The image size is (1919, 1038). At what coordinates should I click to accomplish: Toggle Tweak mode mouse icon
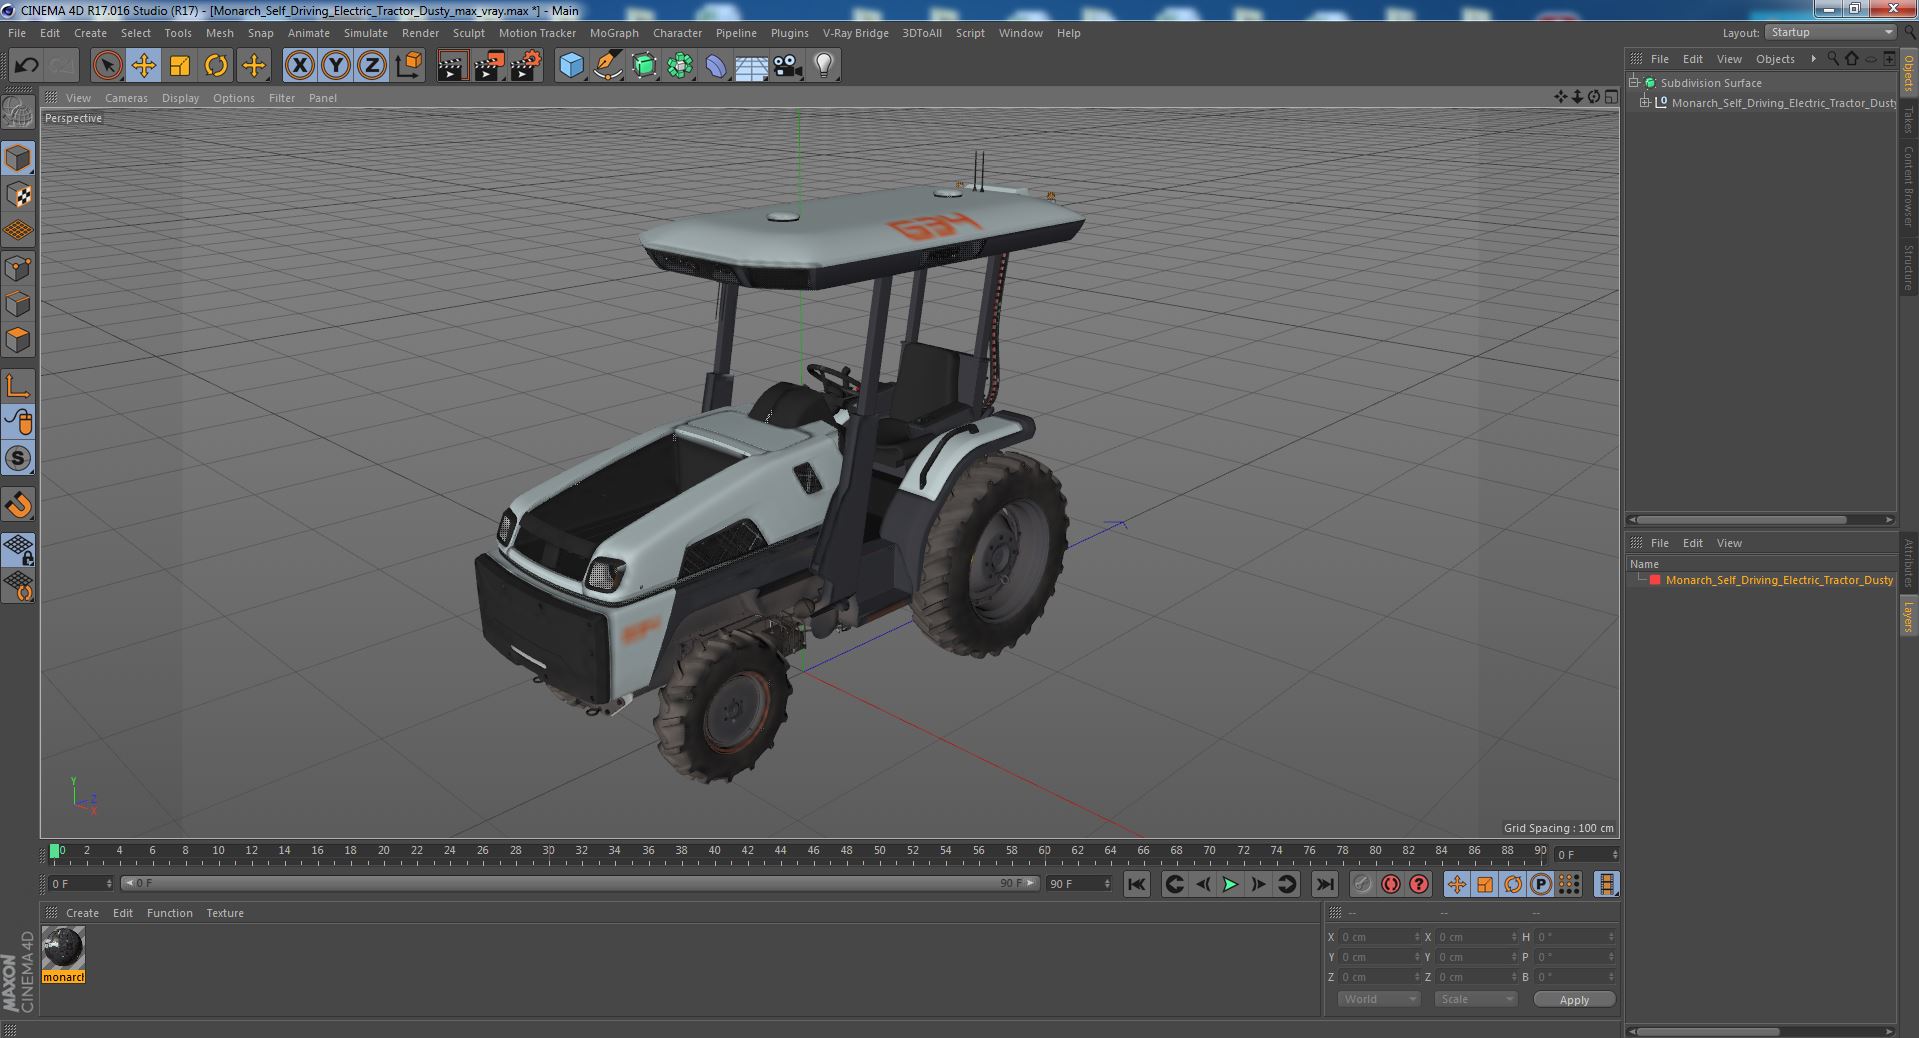tap(19, 422)
